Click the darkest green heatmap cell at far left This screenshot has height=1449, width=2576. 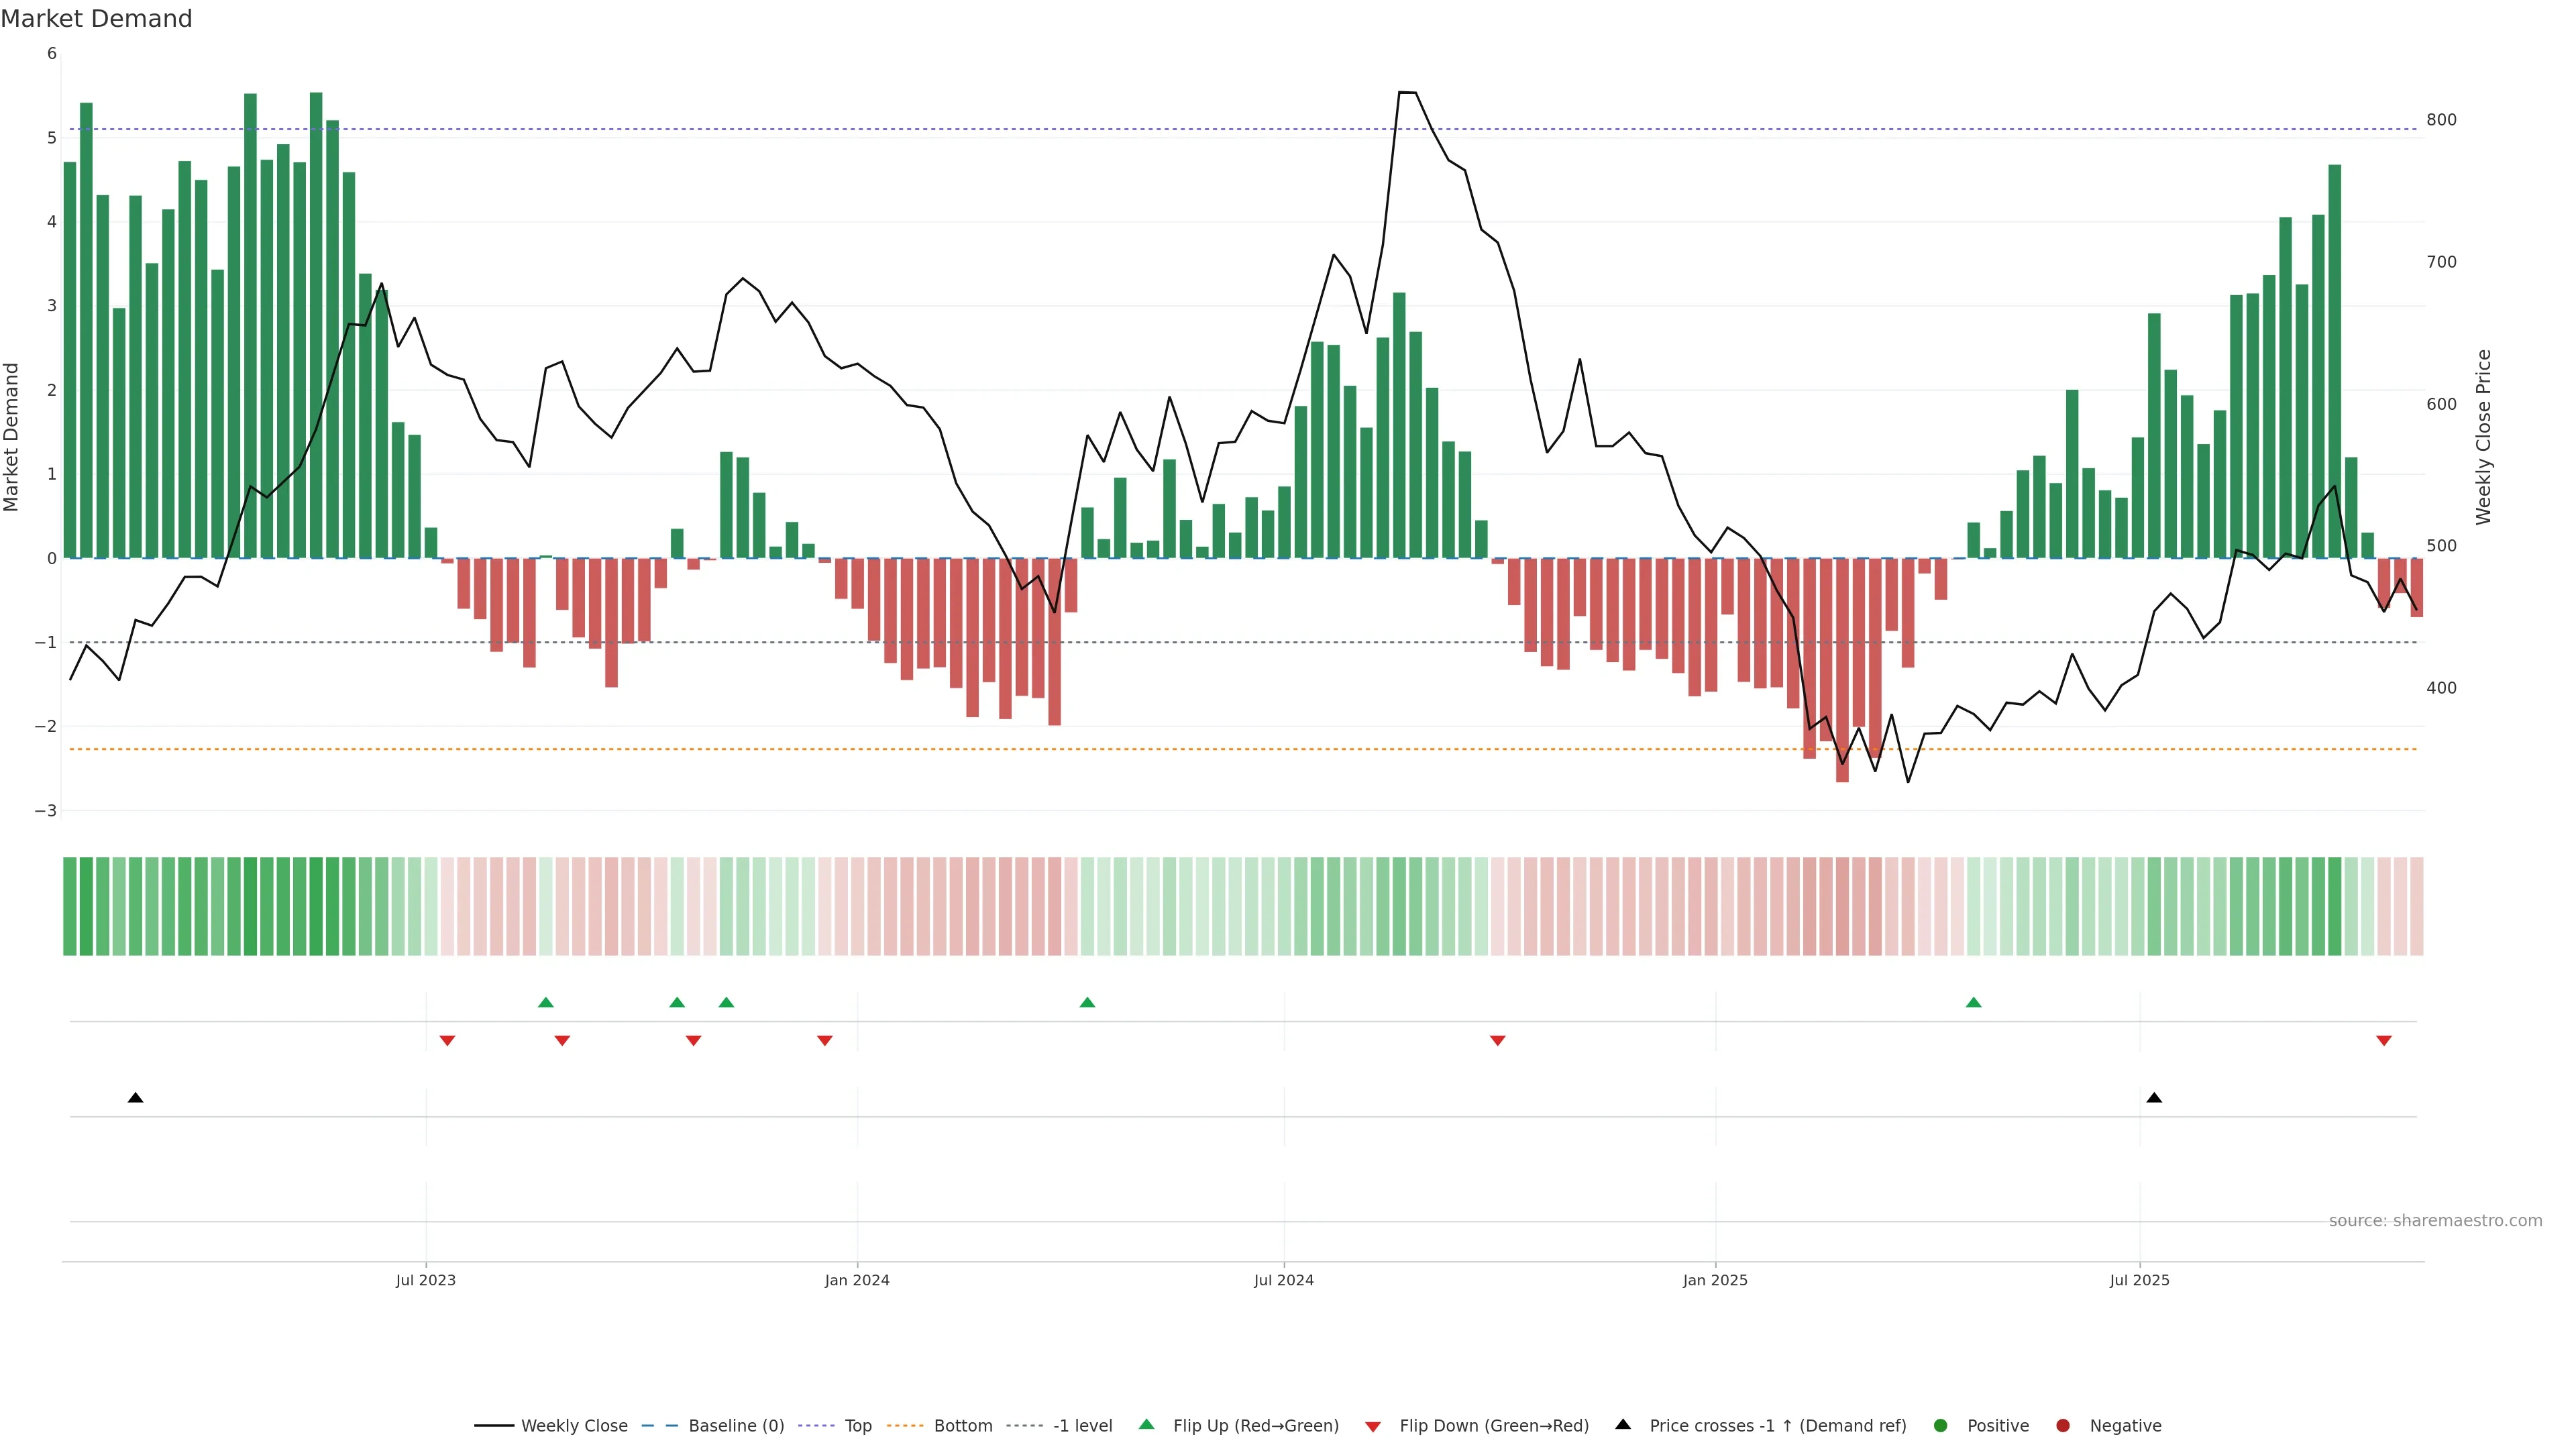coord(316,906)
